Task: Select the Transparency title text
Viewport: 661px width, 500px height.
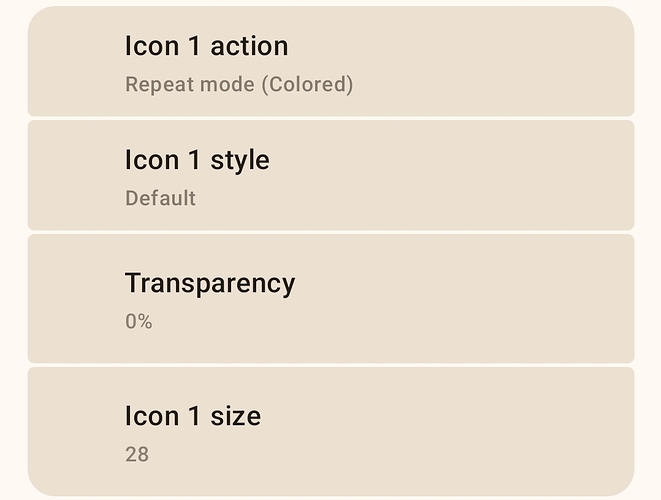Action: pyautogui.click(x=210, y=283)
